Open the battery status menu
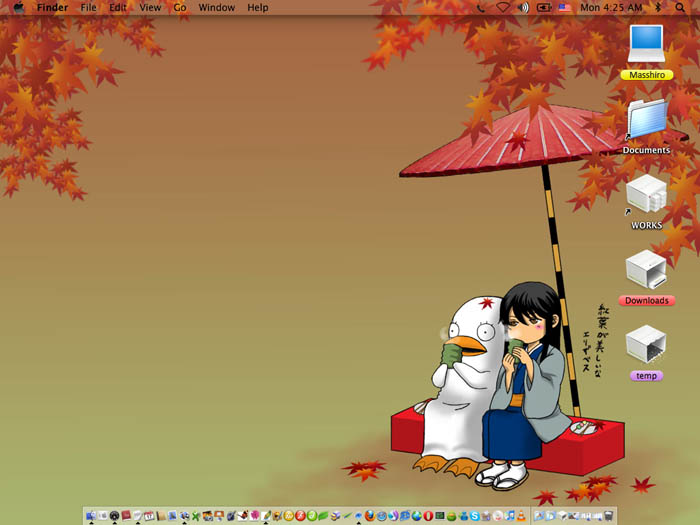Screen dimensions: 700x525 coord(544,8)
